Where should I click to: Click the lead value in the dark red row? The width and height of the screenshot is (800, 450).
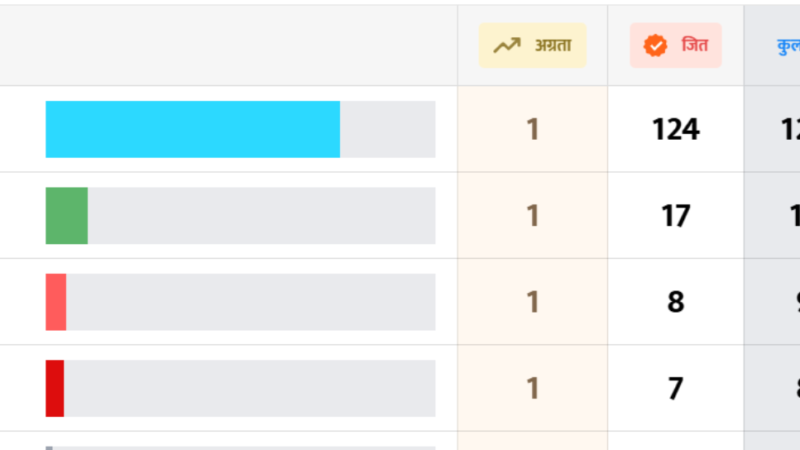click(x=532, y=388)
